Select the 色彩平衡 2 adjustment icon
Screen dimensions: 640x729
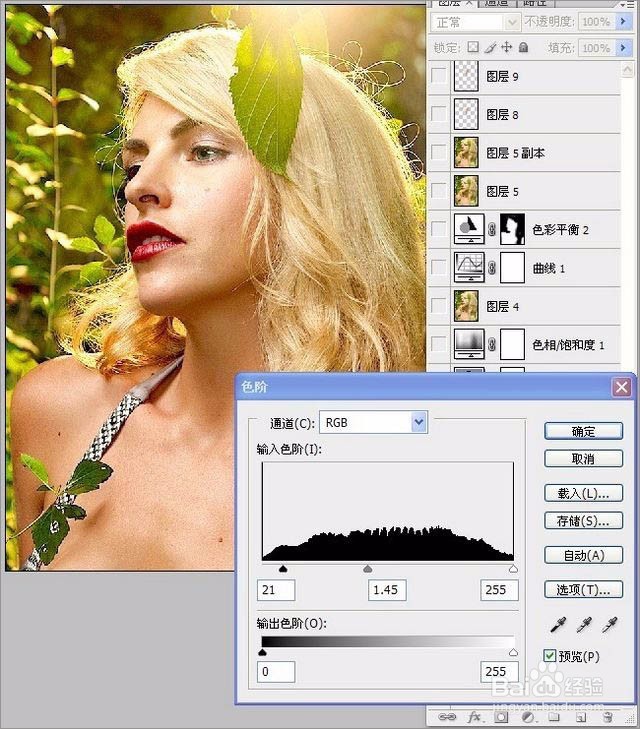[469, 229]
